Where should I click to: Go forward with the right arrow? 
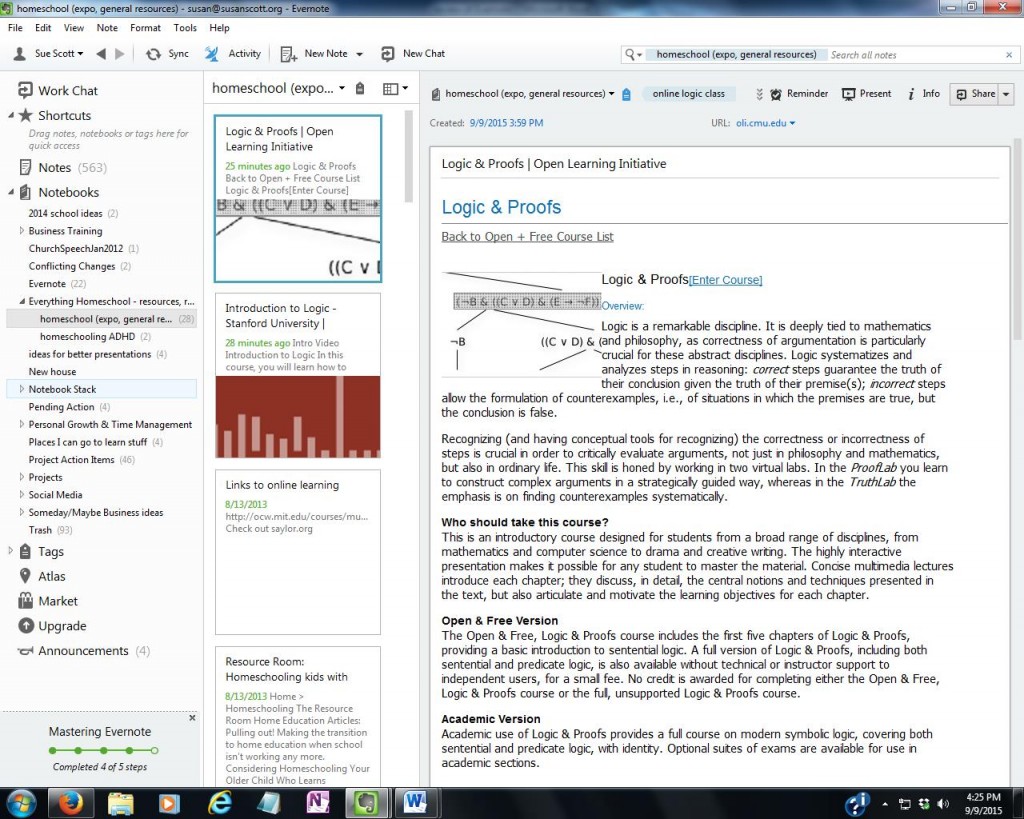click(120, 54)
